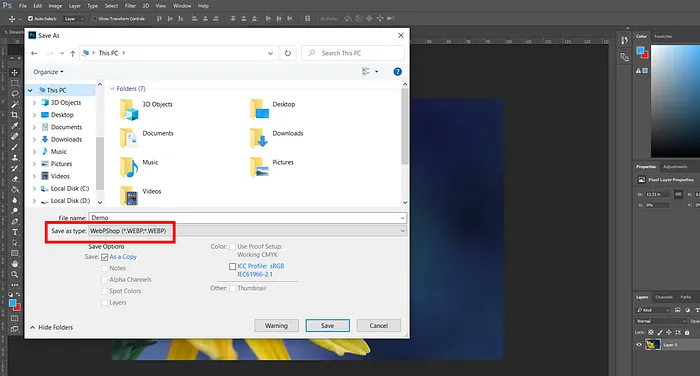
Task: Click the foreground swatch in Color panel
Action: 641,50
